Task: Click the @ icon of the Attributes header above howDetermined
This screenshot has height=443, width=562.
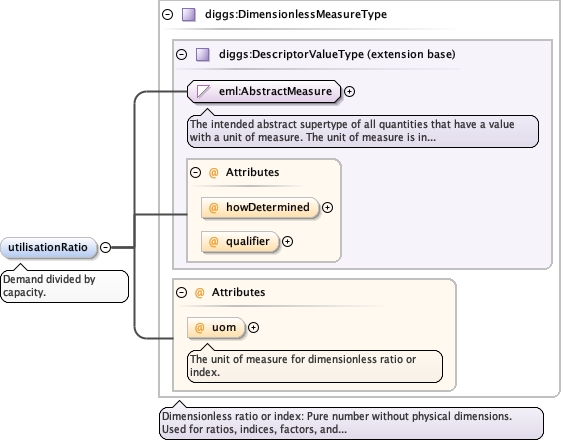Action: point(214,173)
